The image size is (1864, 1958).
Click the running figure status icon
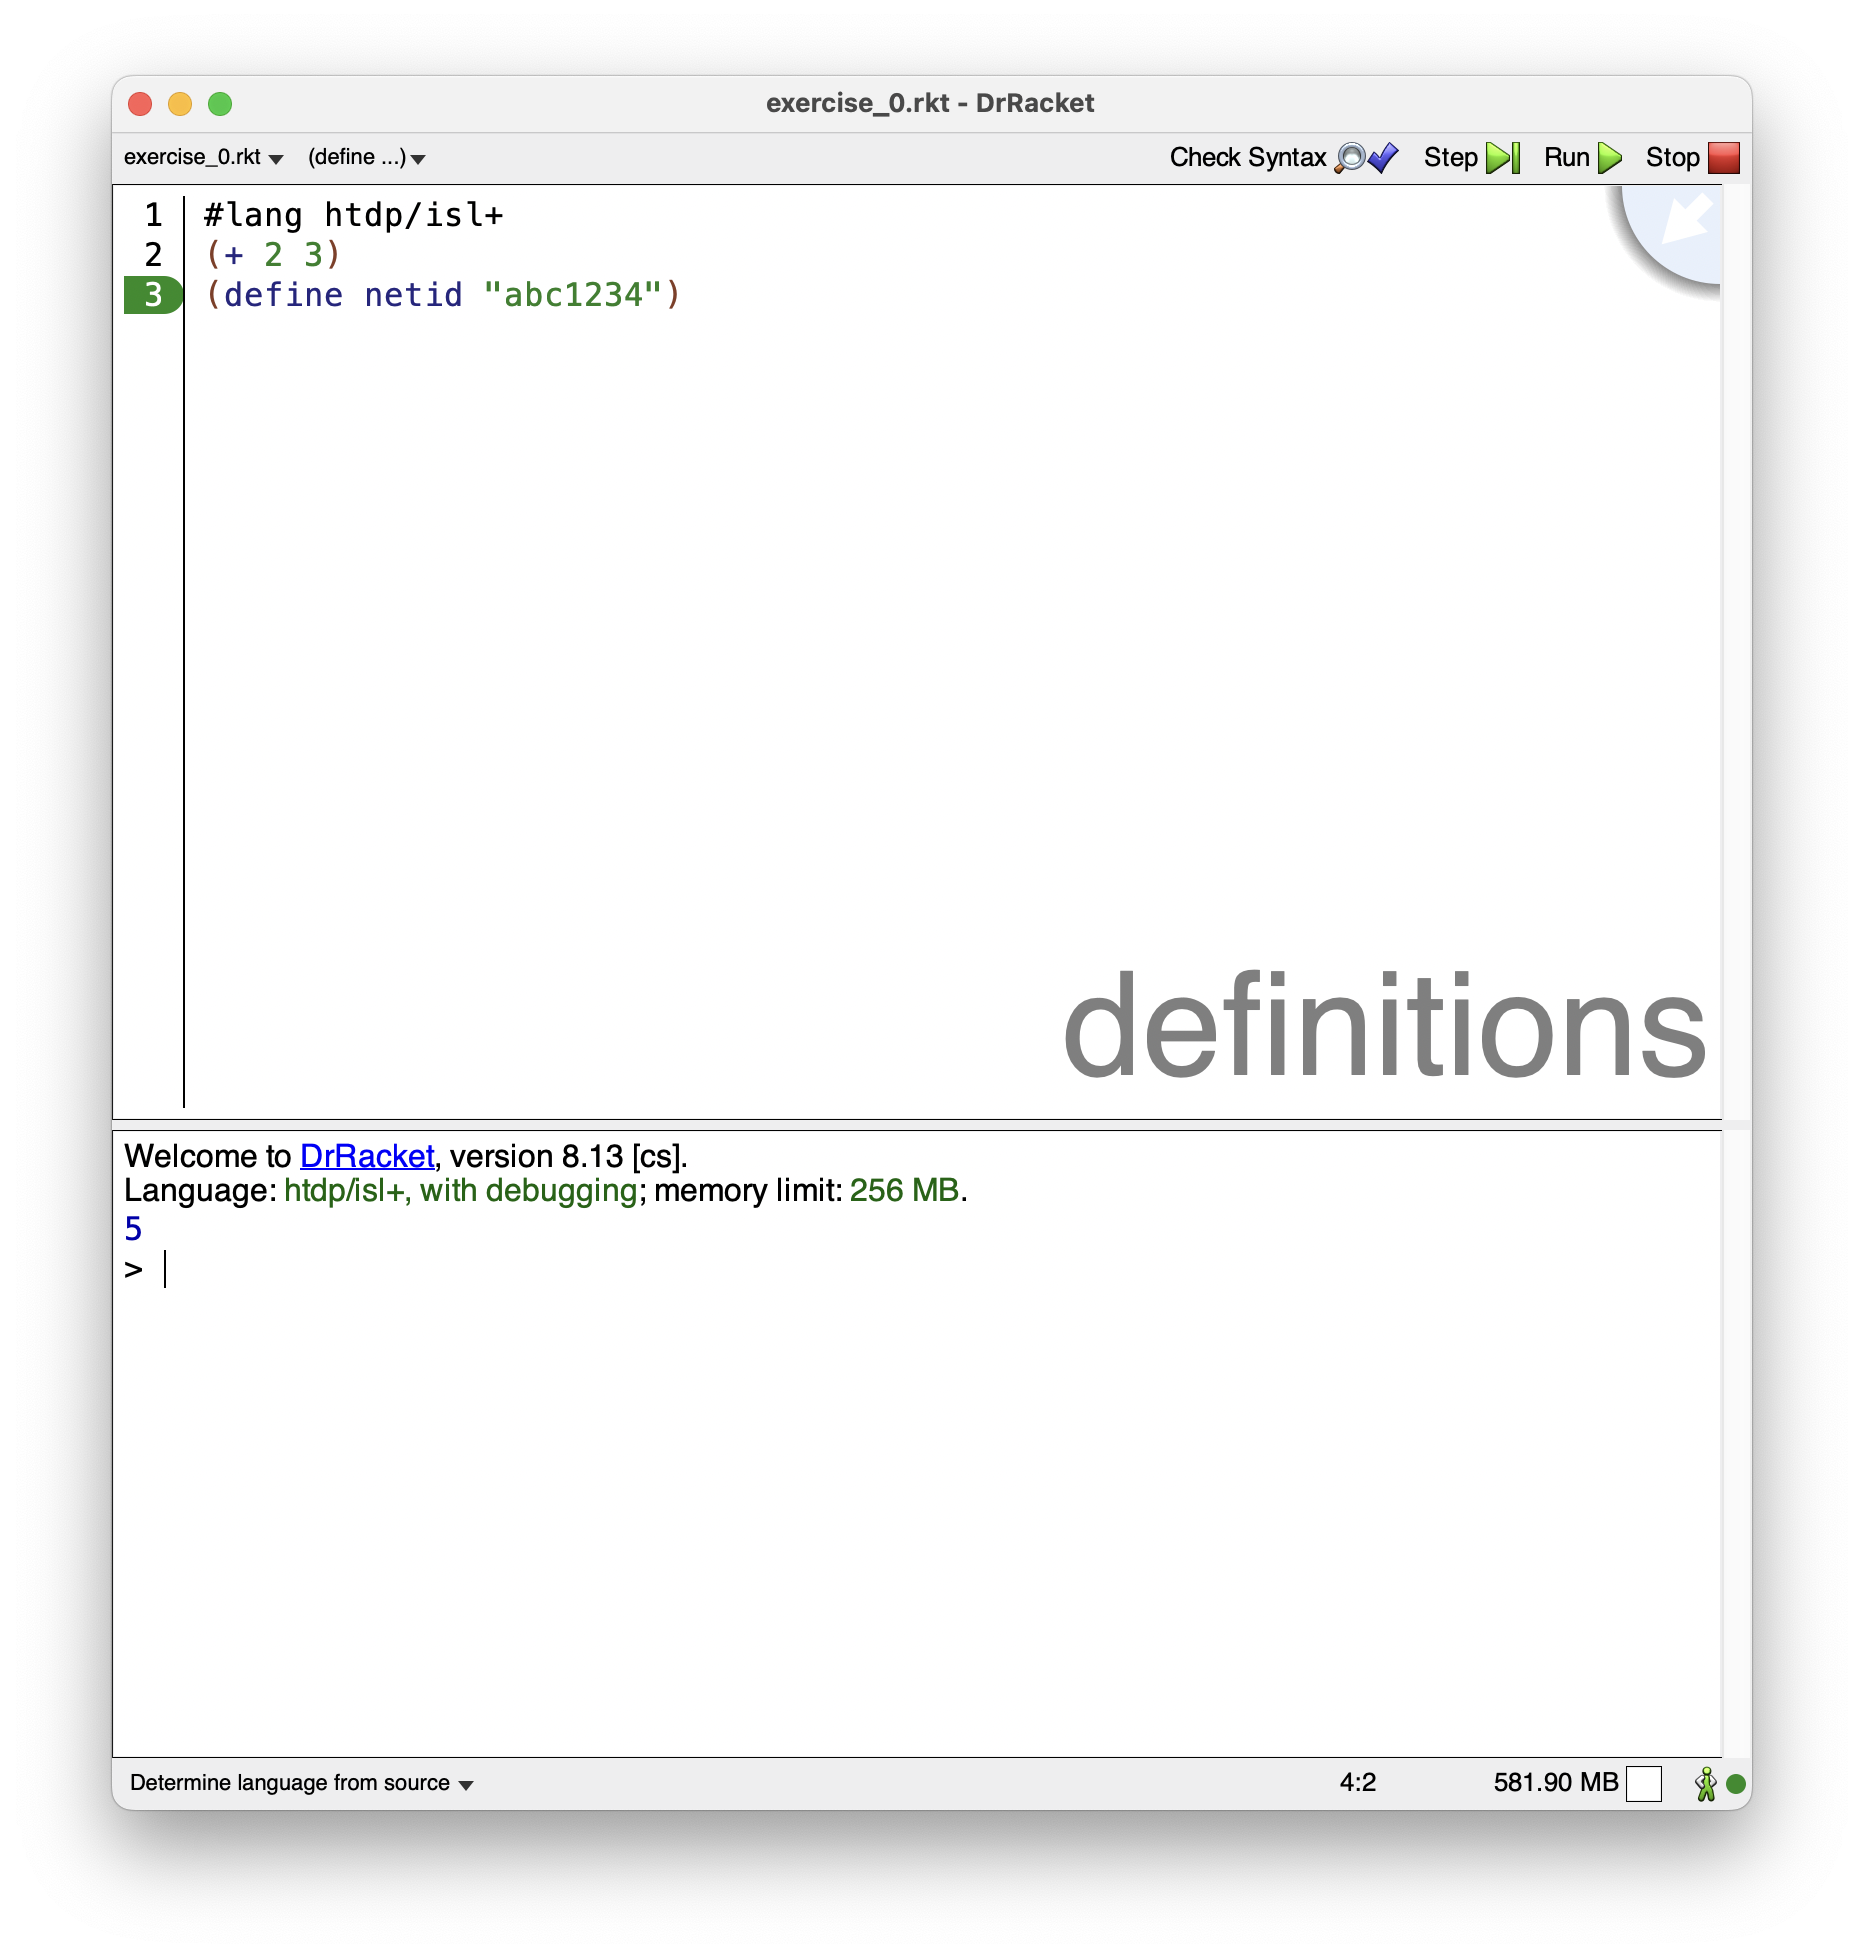[1706, 1783]
